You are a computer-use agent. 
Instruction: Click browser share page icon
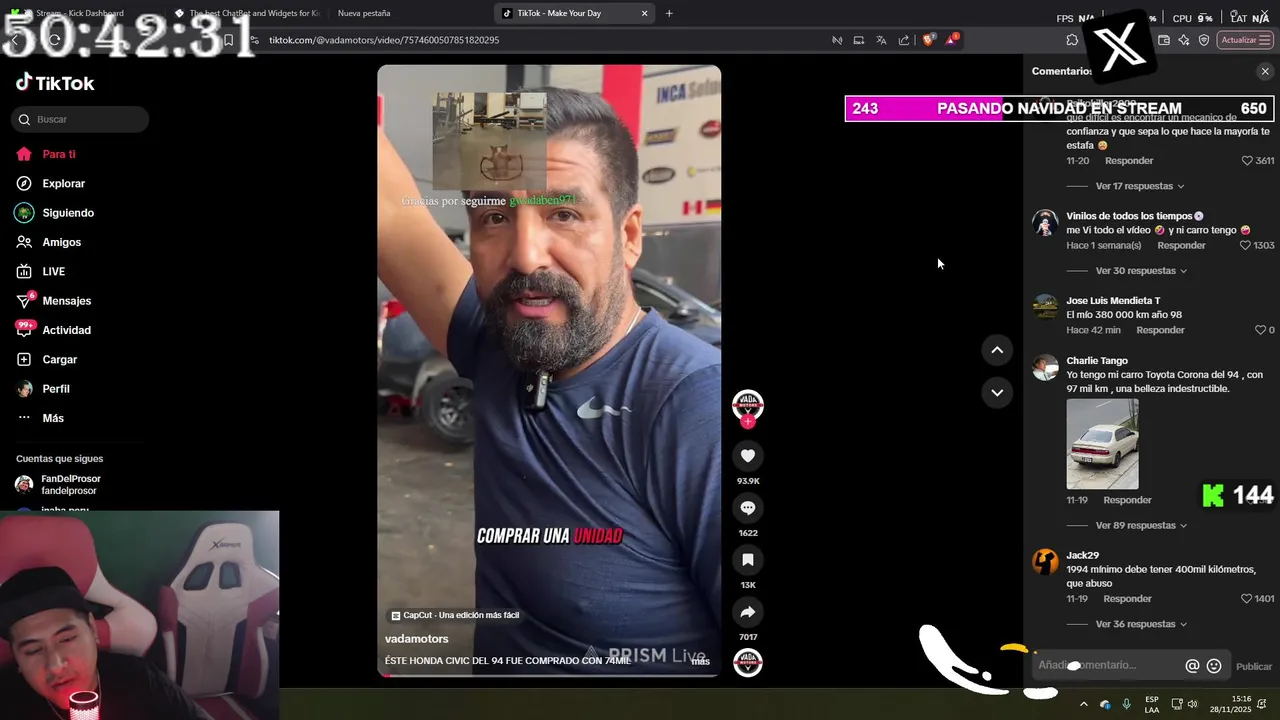click(904, 40)
